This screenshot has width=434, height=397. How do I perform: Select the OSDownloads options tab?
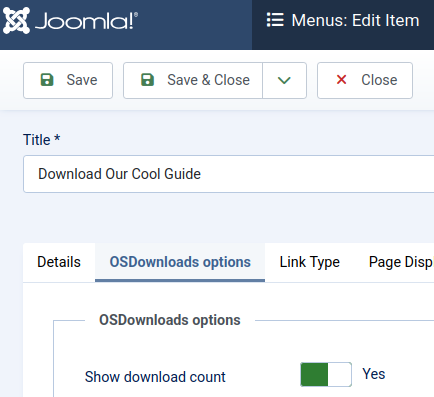(x=180, y=262)
